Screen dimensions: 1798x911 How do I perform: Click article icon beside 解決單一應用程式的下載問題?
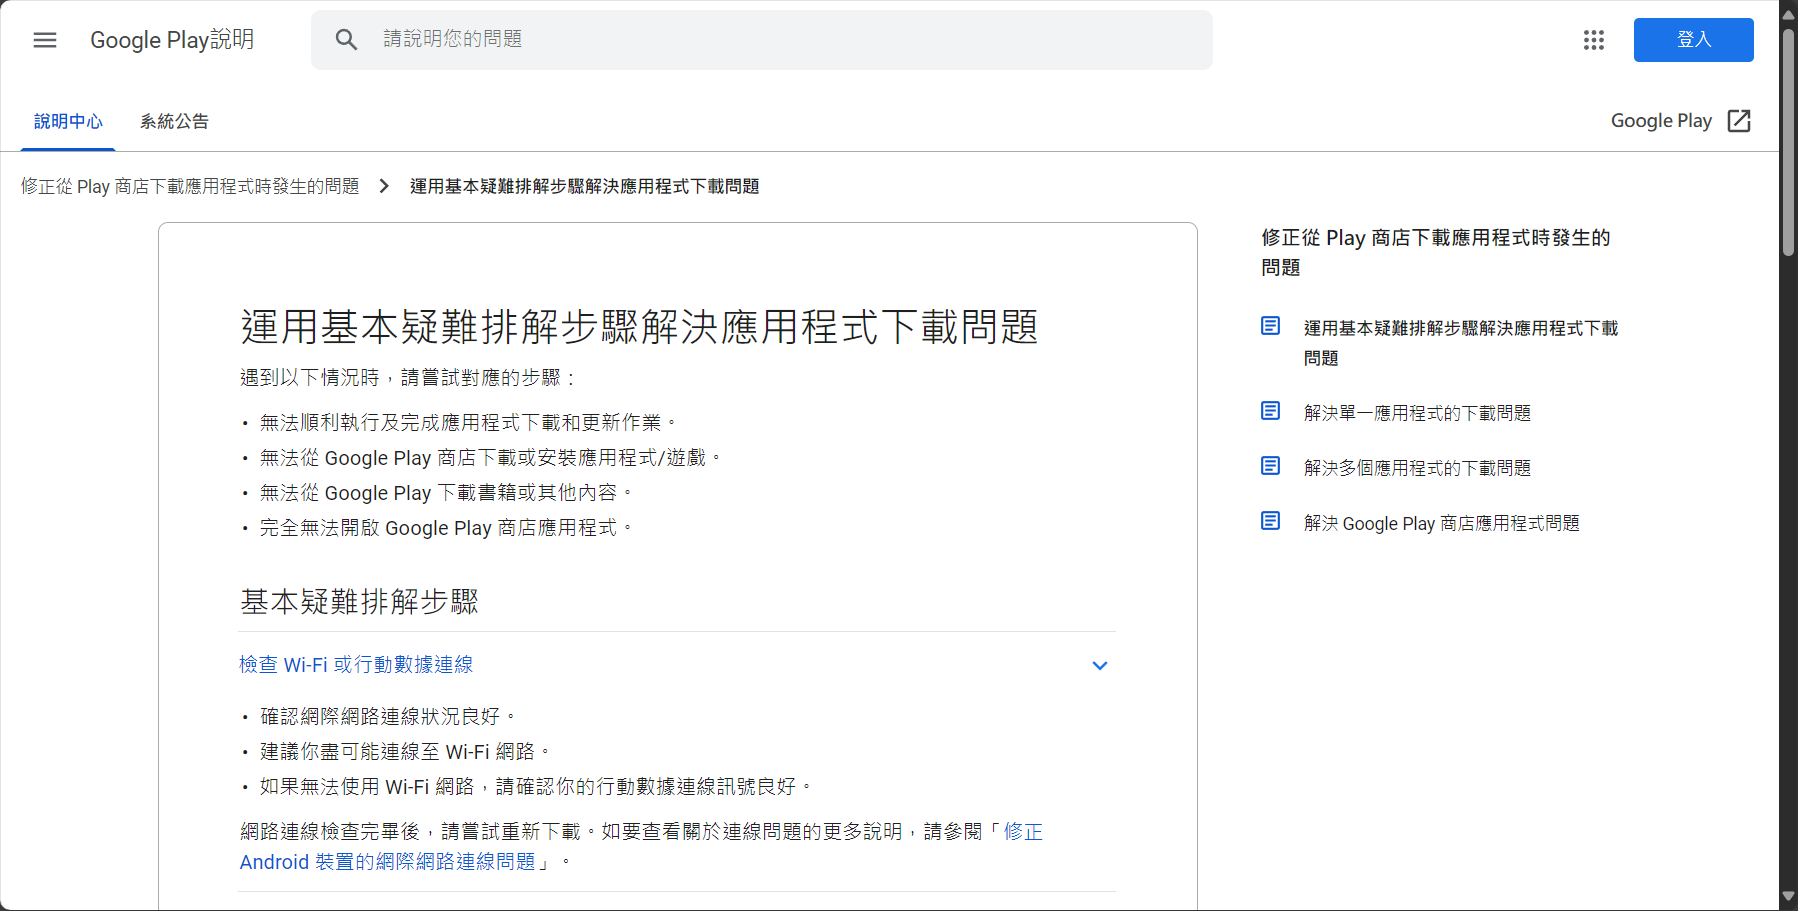[1271, 411]
